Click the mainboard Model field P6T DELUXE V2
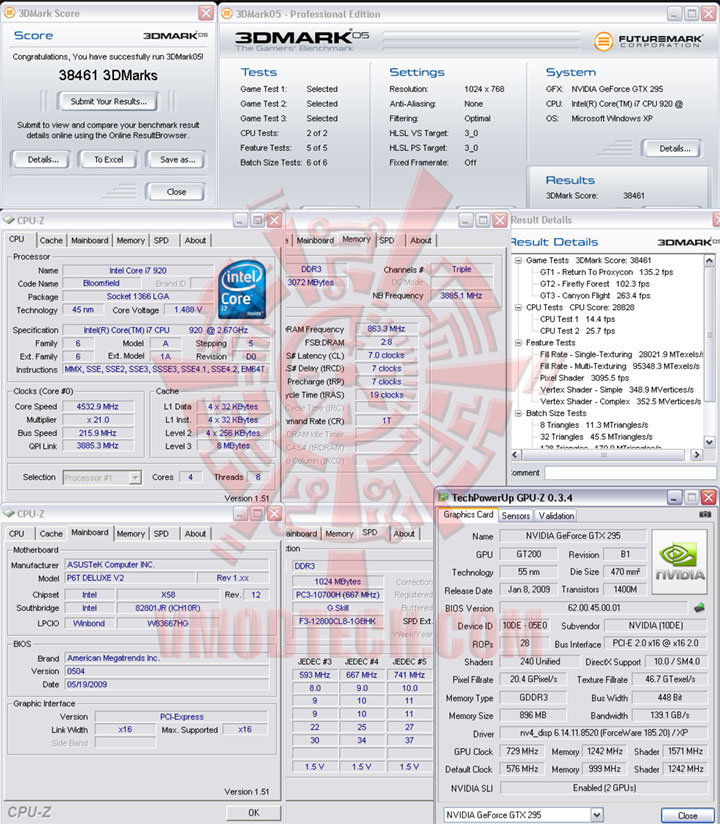Image resolution: width=720 pixels, height=824 pixels. tap(130, 578)
